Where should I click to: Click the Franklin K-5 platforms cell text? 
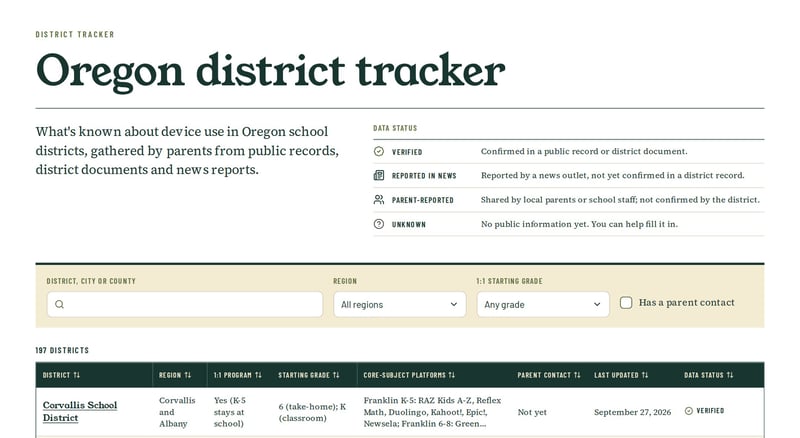tap(432, 412)
